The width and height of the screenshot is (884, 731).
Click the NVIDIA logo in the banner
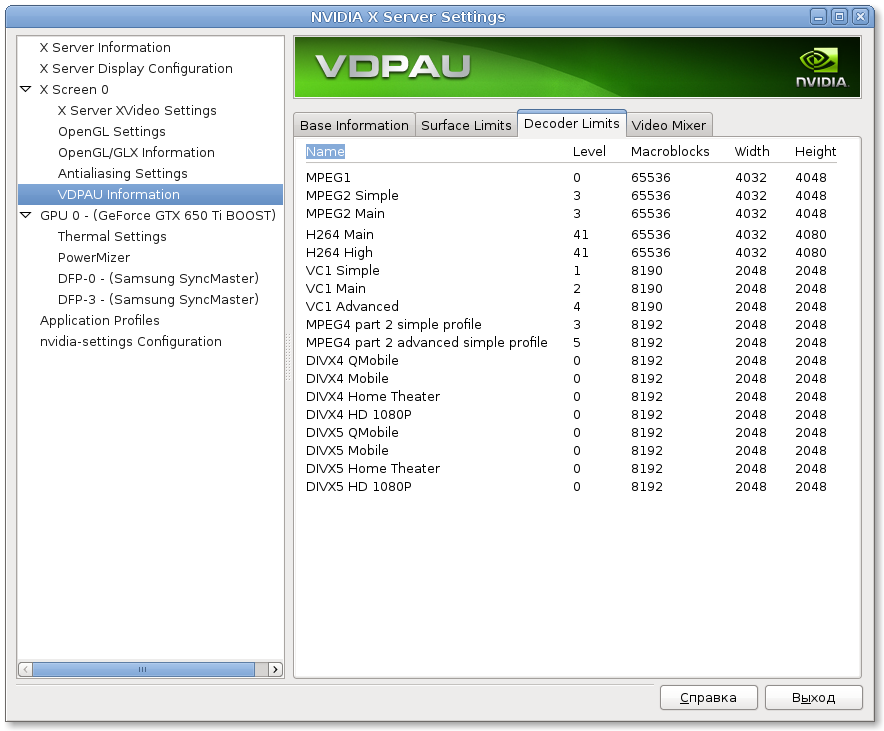(821, 68)
